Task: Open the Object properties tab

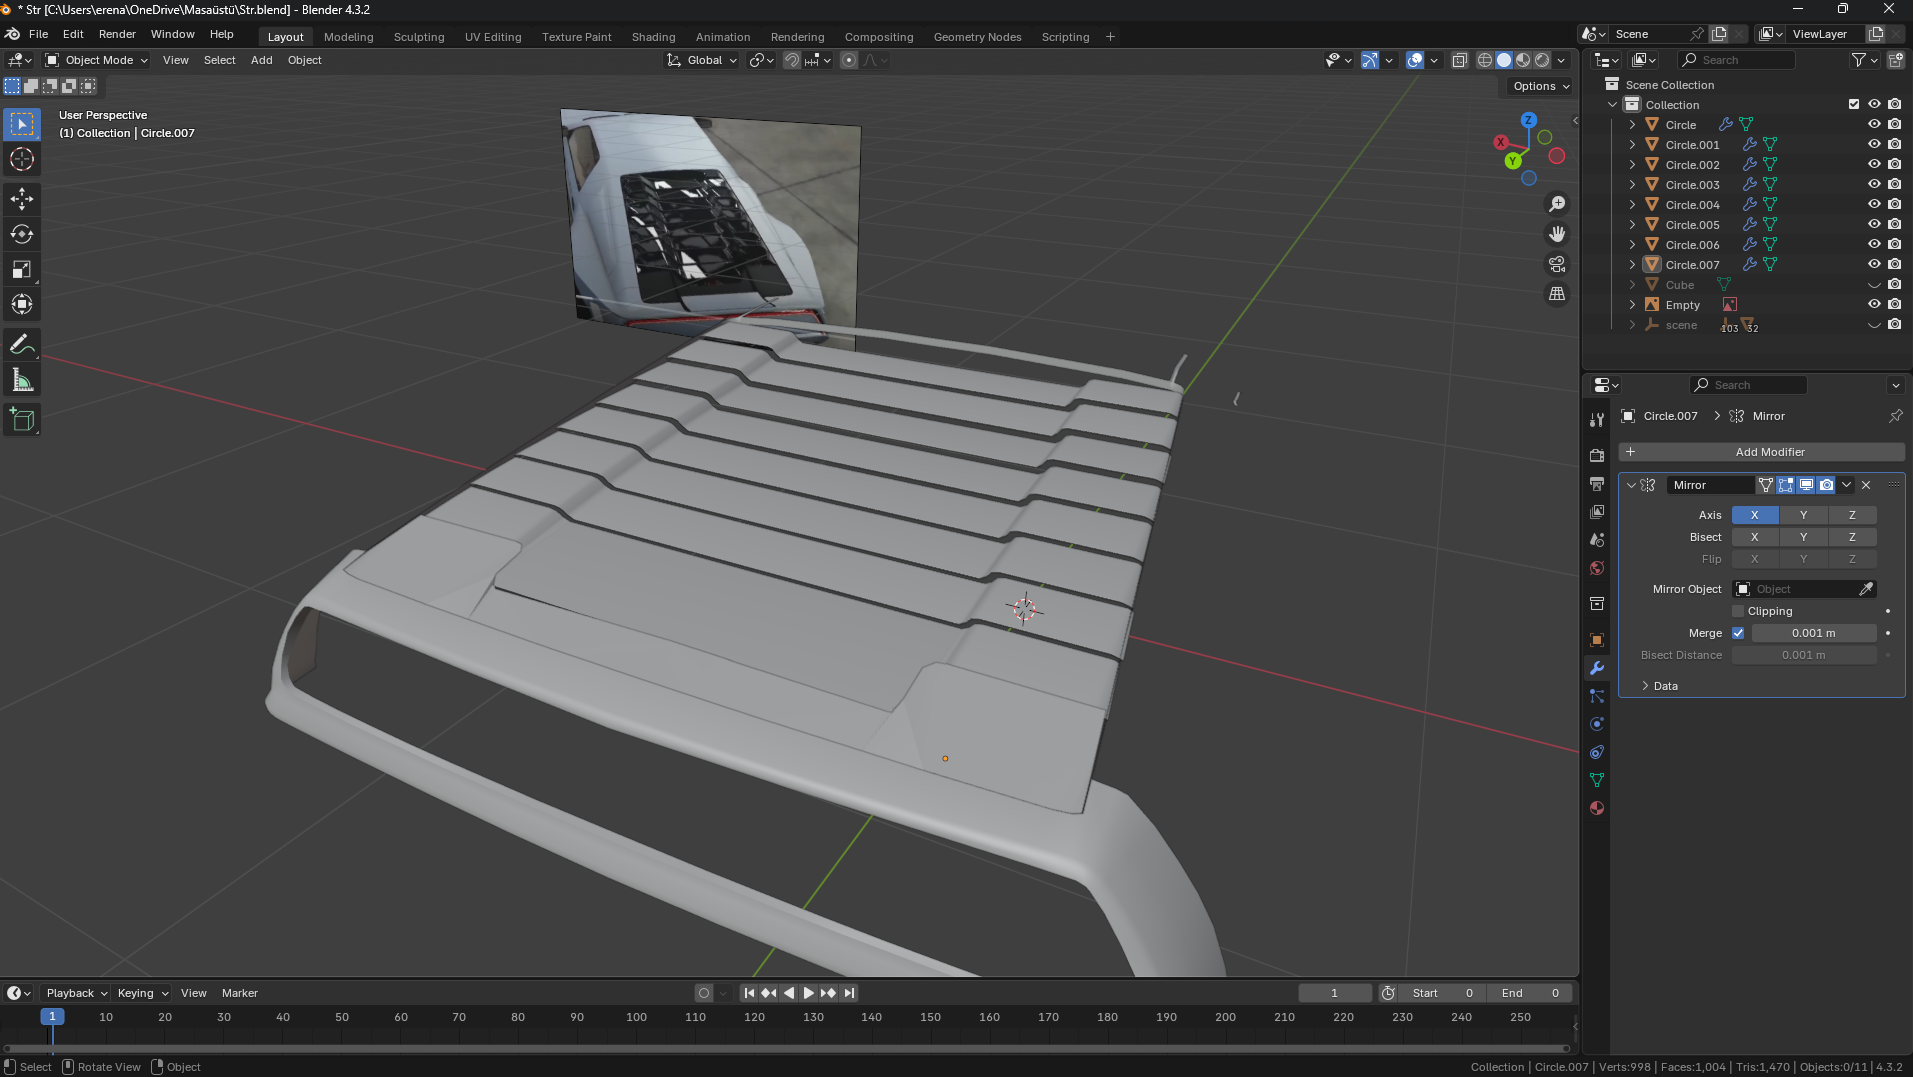Action: 1597,640
